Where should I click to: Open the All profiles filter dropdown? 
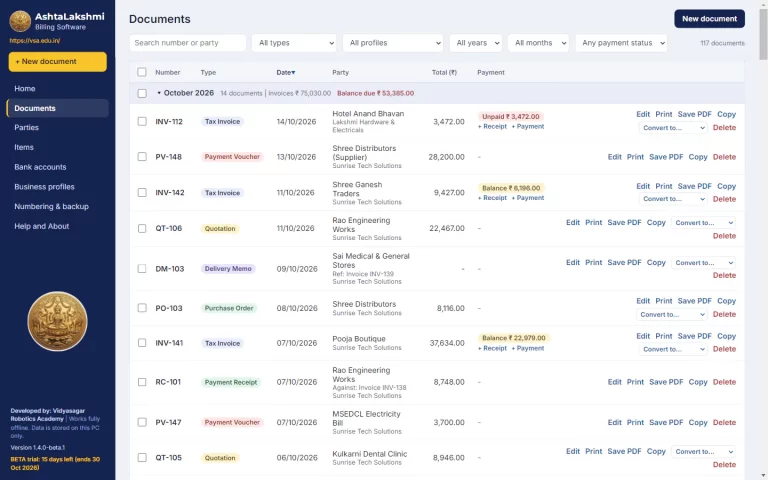click(x=393, y=43)
